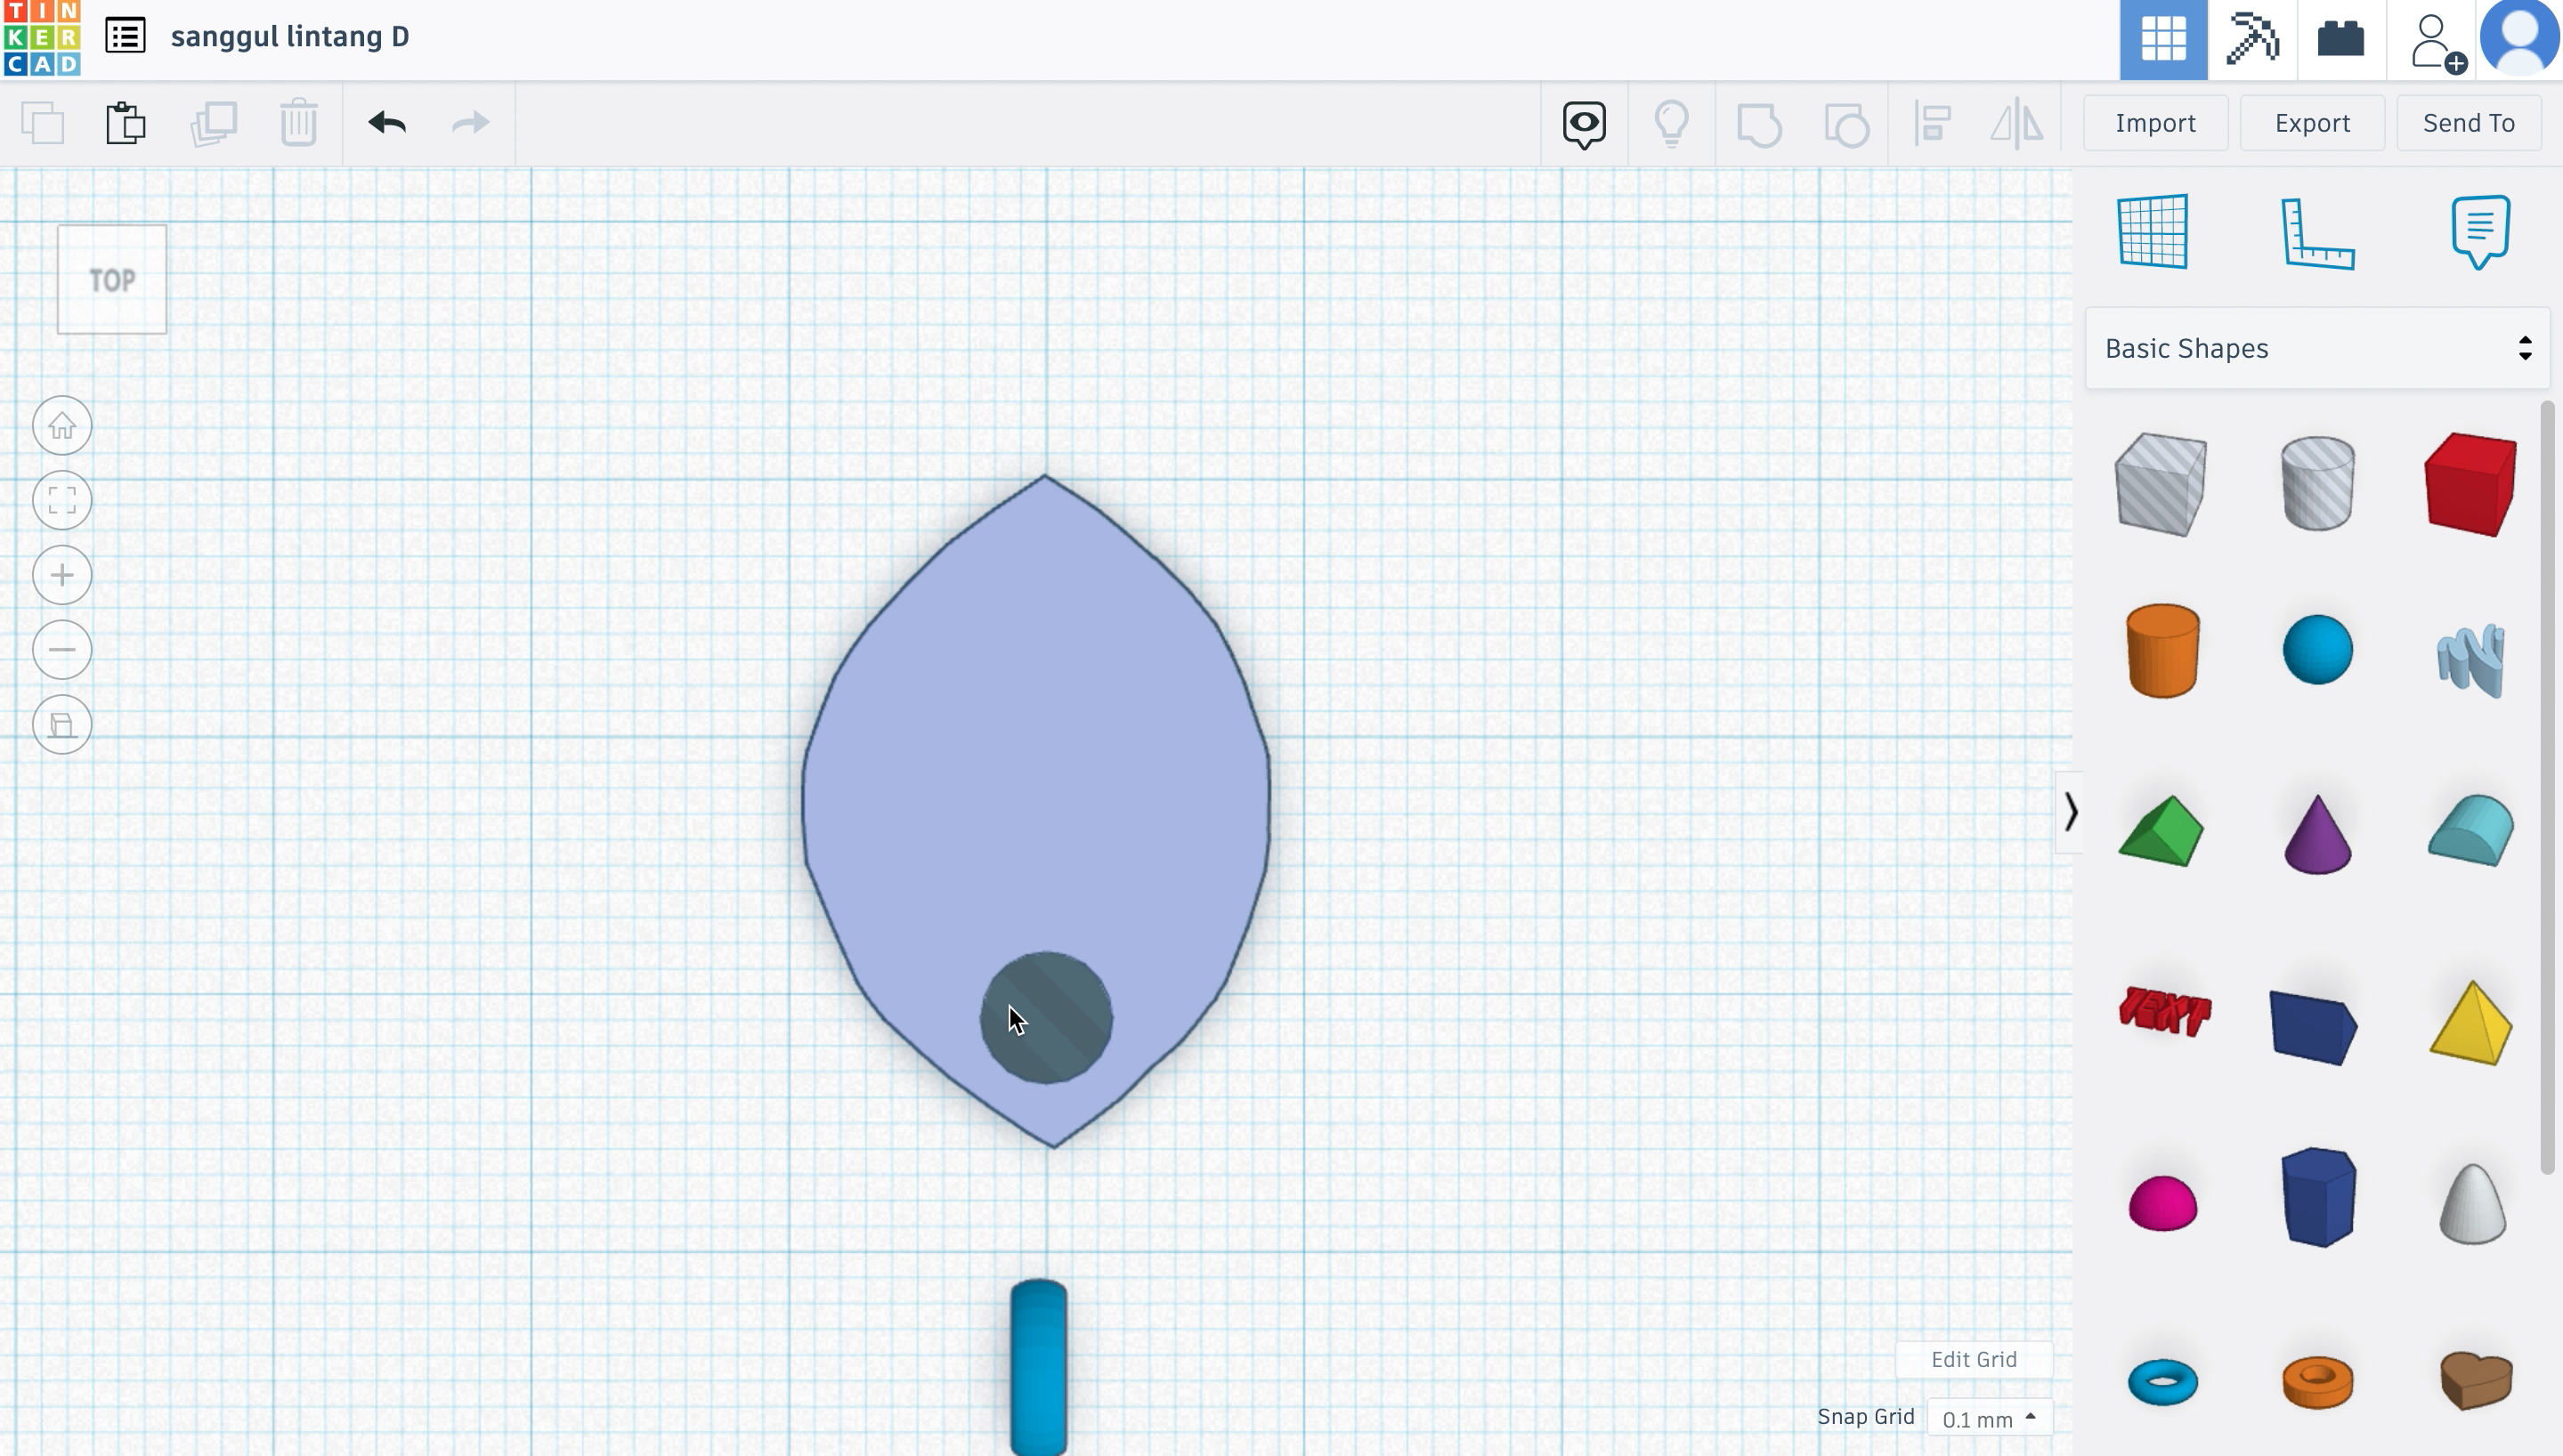Viewport: 2563px width, 1456px height.
Task: Click the Delete trash icon
Action: click(x=298, y=123)
